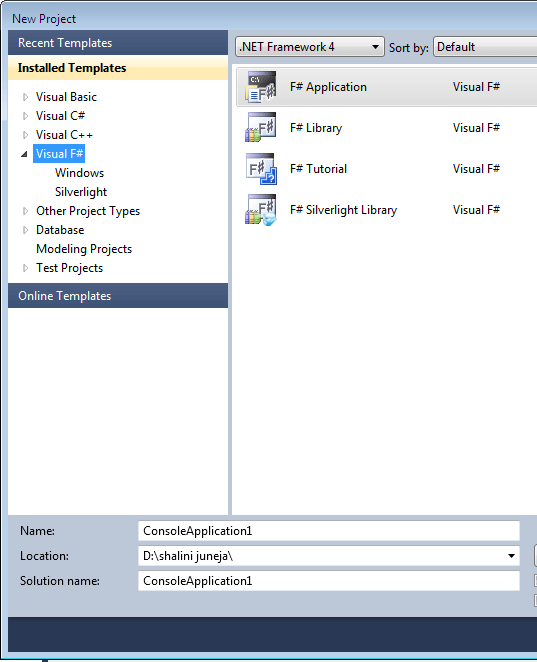Screen dimensions: 537x662
Task: Select the F# Silverlight Library icon
Action: click(261, 209)
